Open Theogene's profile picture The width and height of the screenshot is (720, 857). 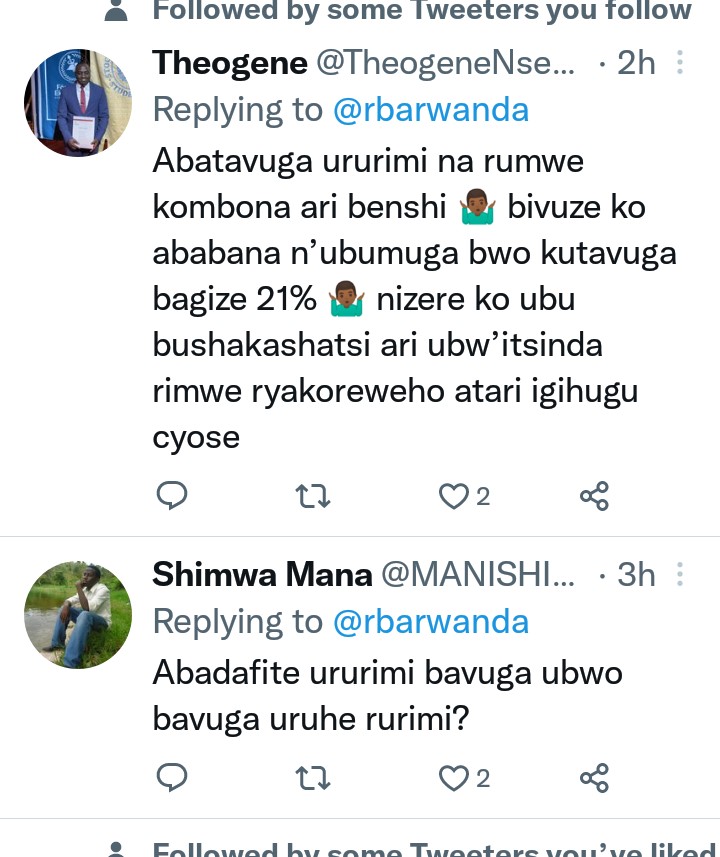(78, 103)
